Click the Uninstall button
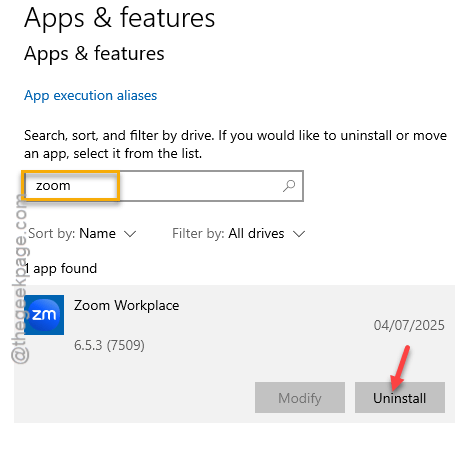The height and width of the screenshot is (449, 460). 400,397
